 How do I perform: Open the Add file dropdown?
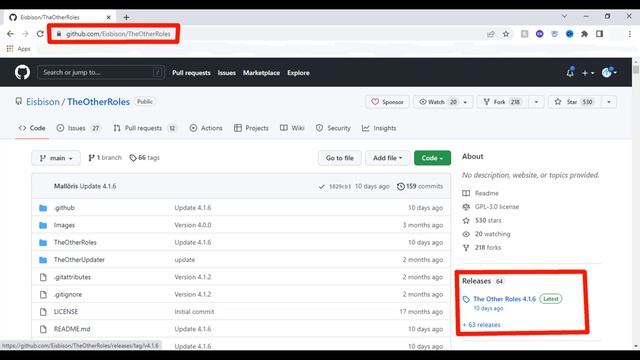pos(387,158)
